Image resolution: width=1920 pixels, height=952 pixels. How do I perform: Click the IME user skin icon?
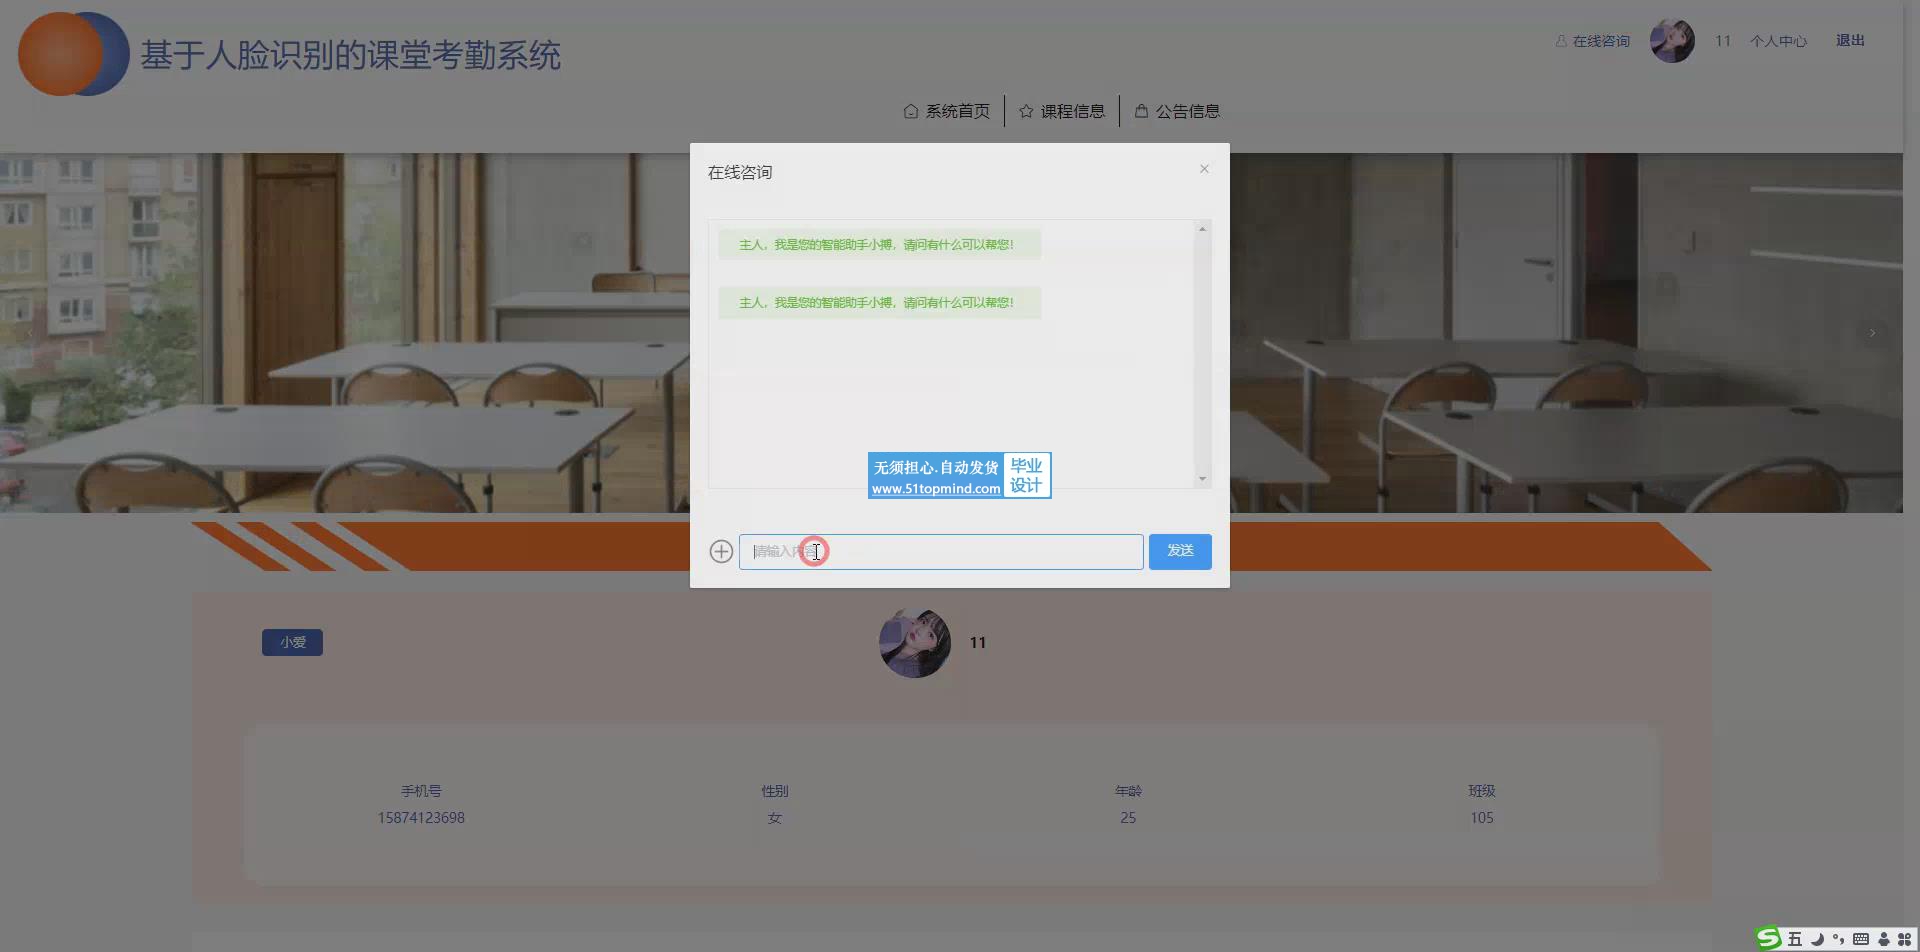click(x=1883, y=939)
